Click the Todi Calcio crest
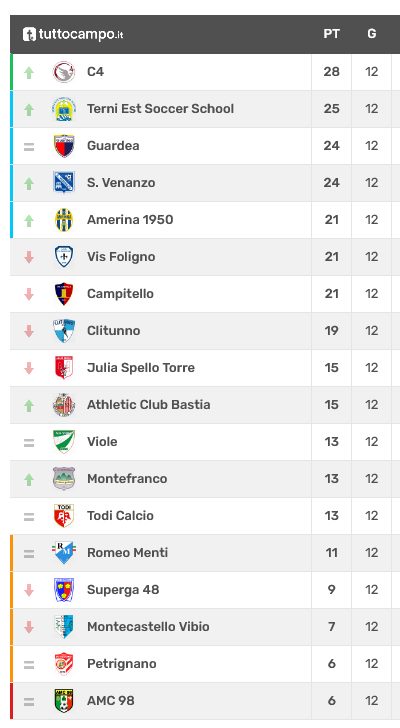Viewport: 400px width, 728px height. pos(64,516)
